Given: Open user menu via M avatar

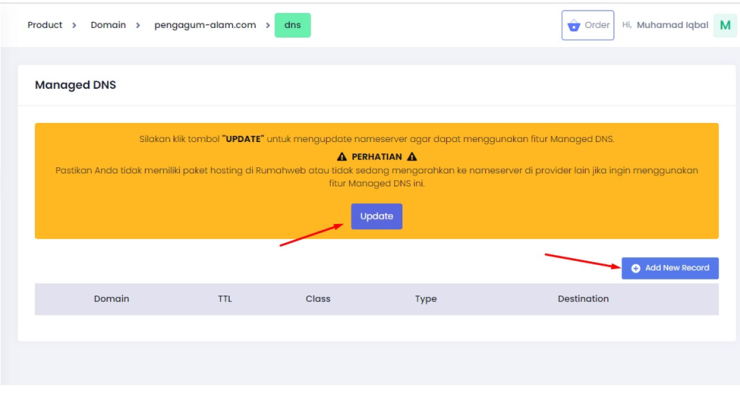Looking at the screenshot, I should tap(725, 25).
